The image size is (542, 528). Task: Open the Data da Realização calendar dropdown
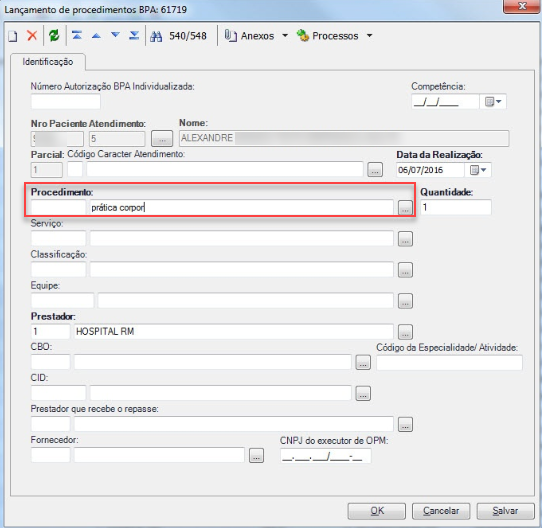pyautogui.click(x=478, y=170)
